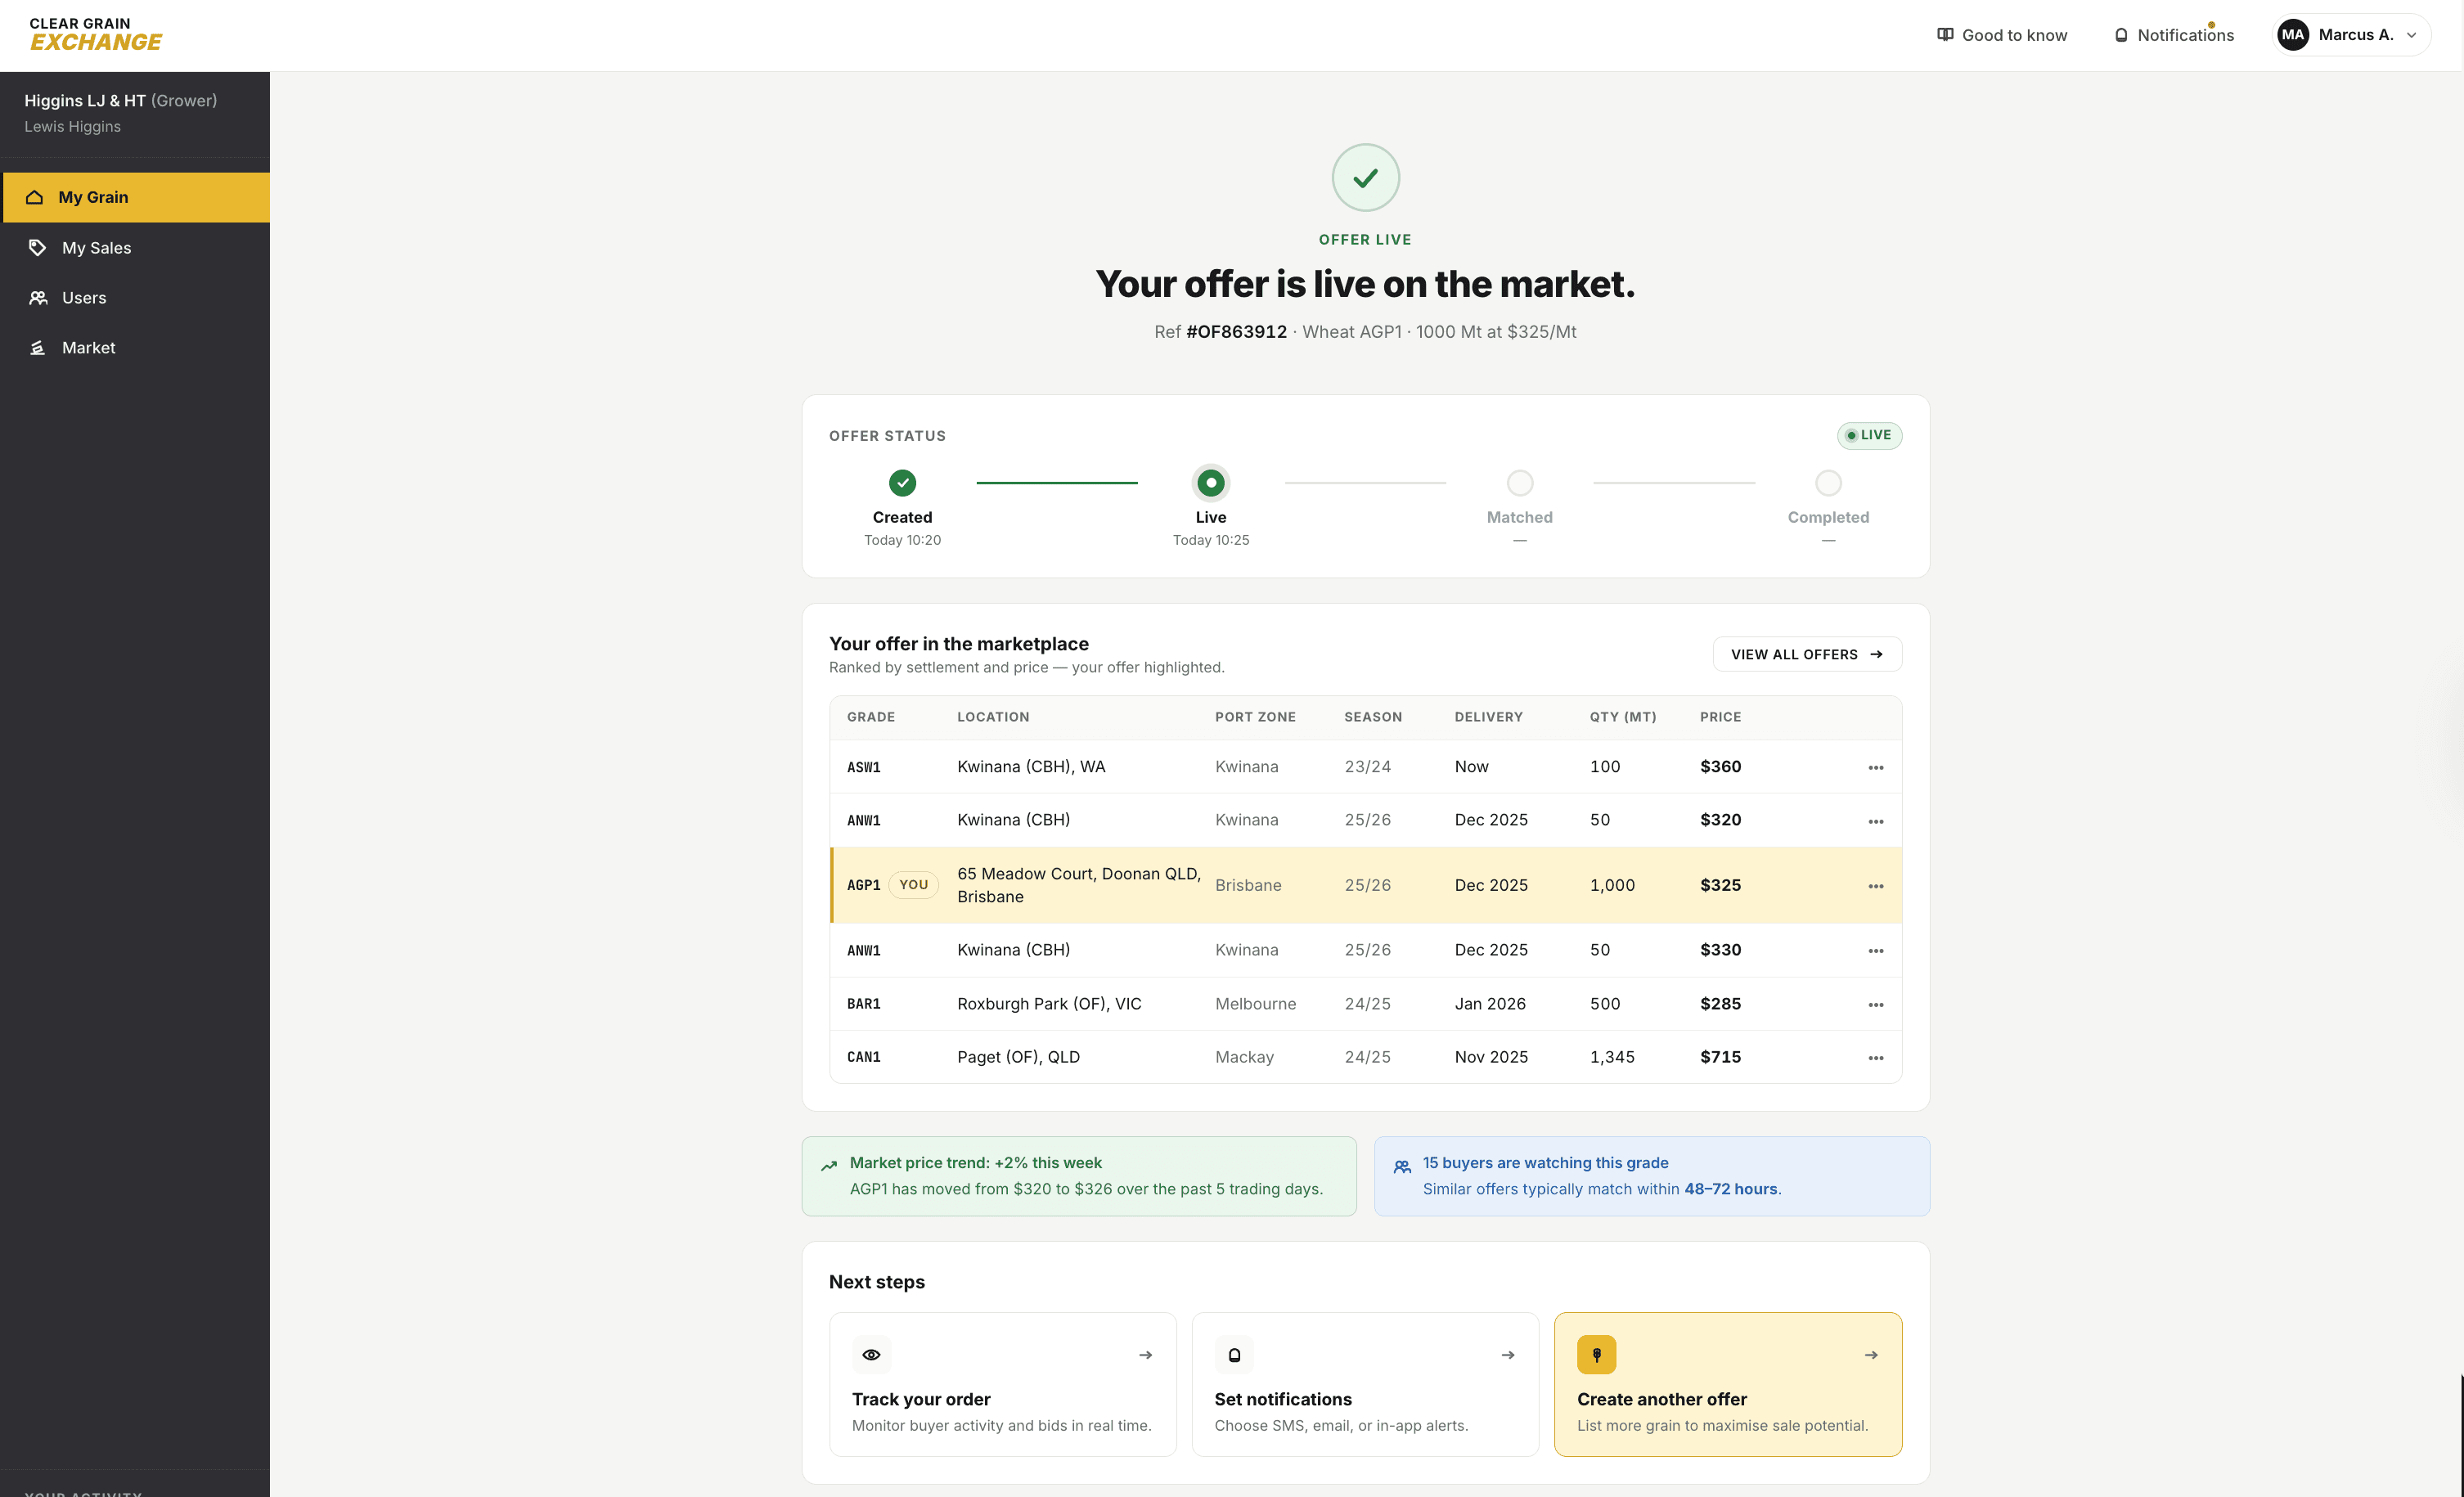Click the trend icon in Market price trend banner
2464x1497 pixels.
[x=829, y=1166]
